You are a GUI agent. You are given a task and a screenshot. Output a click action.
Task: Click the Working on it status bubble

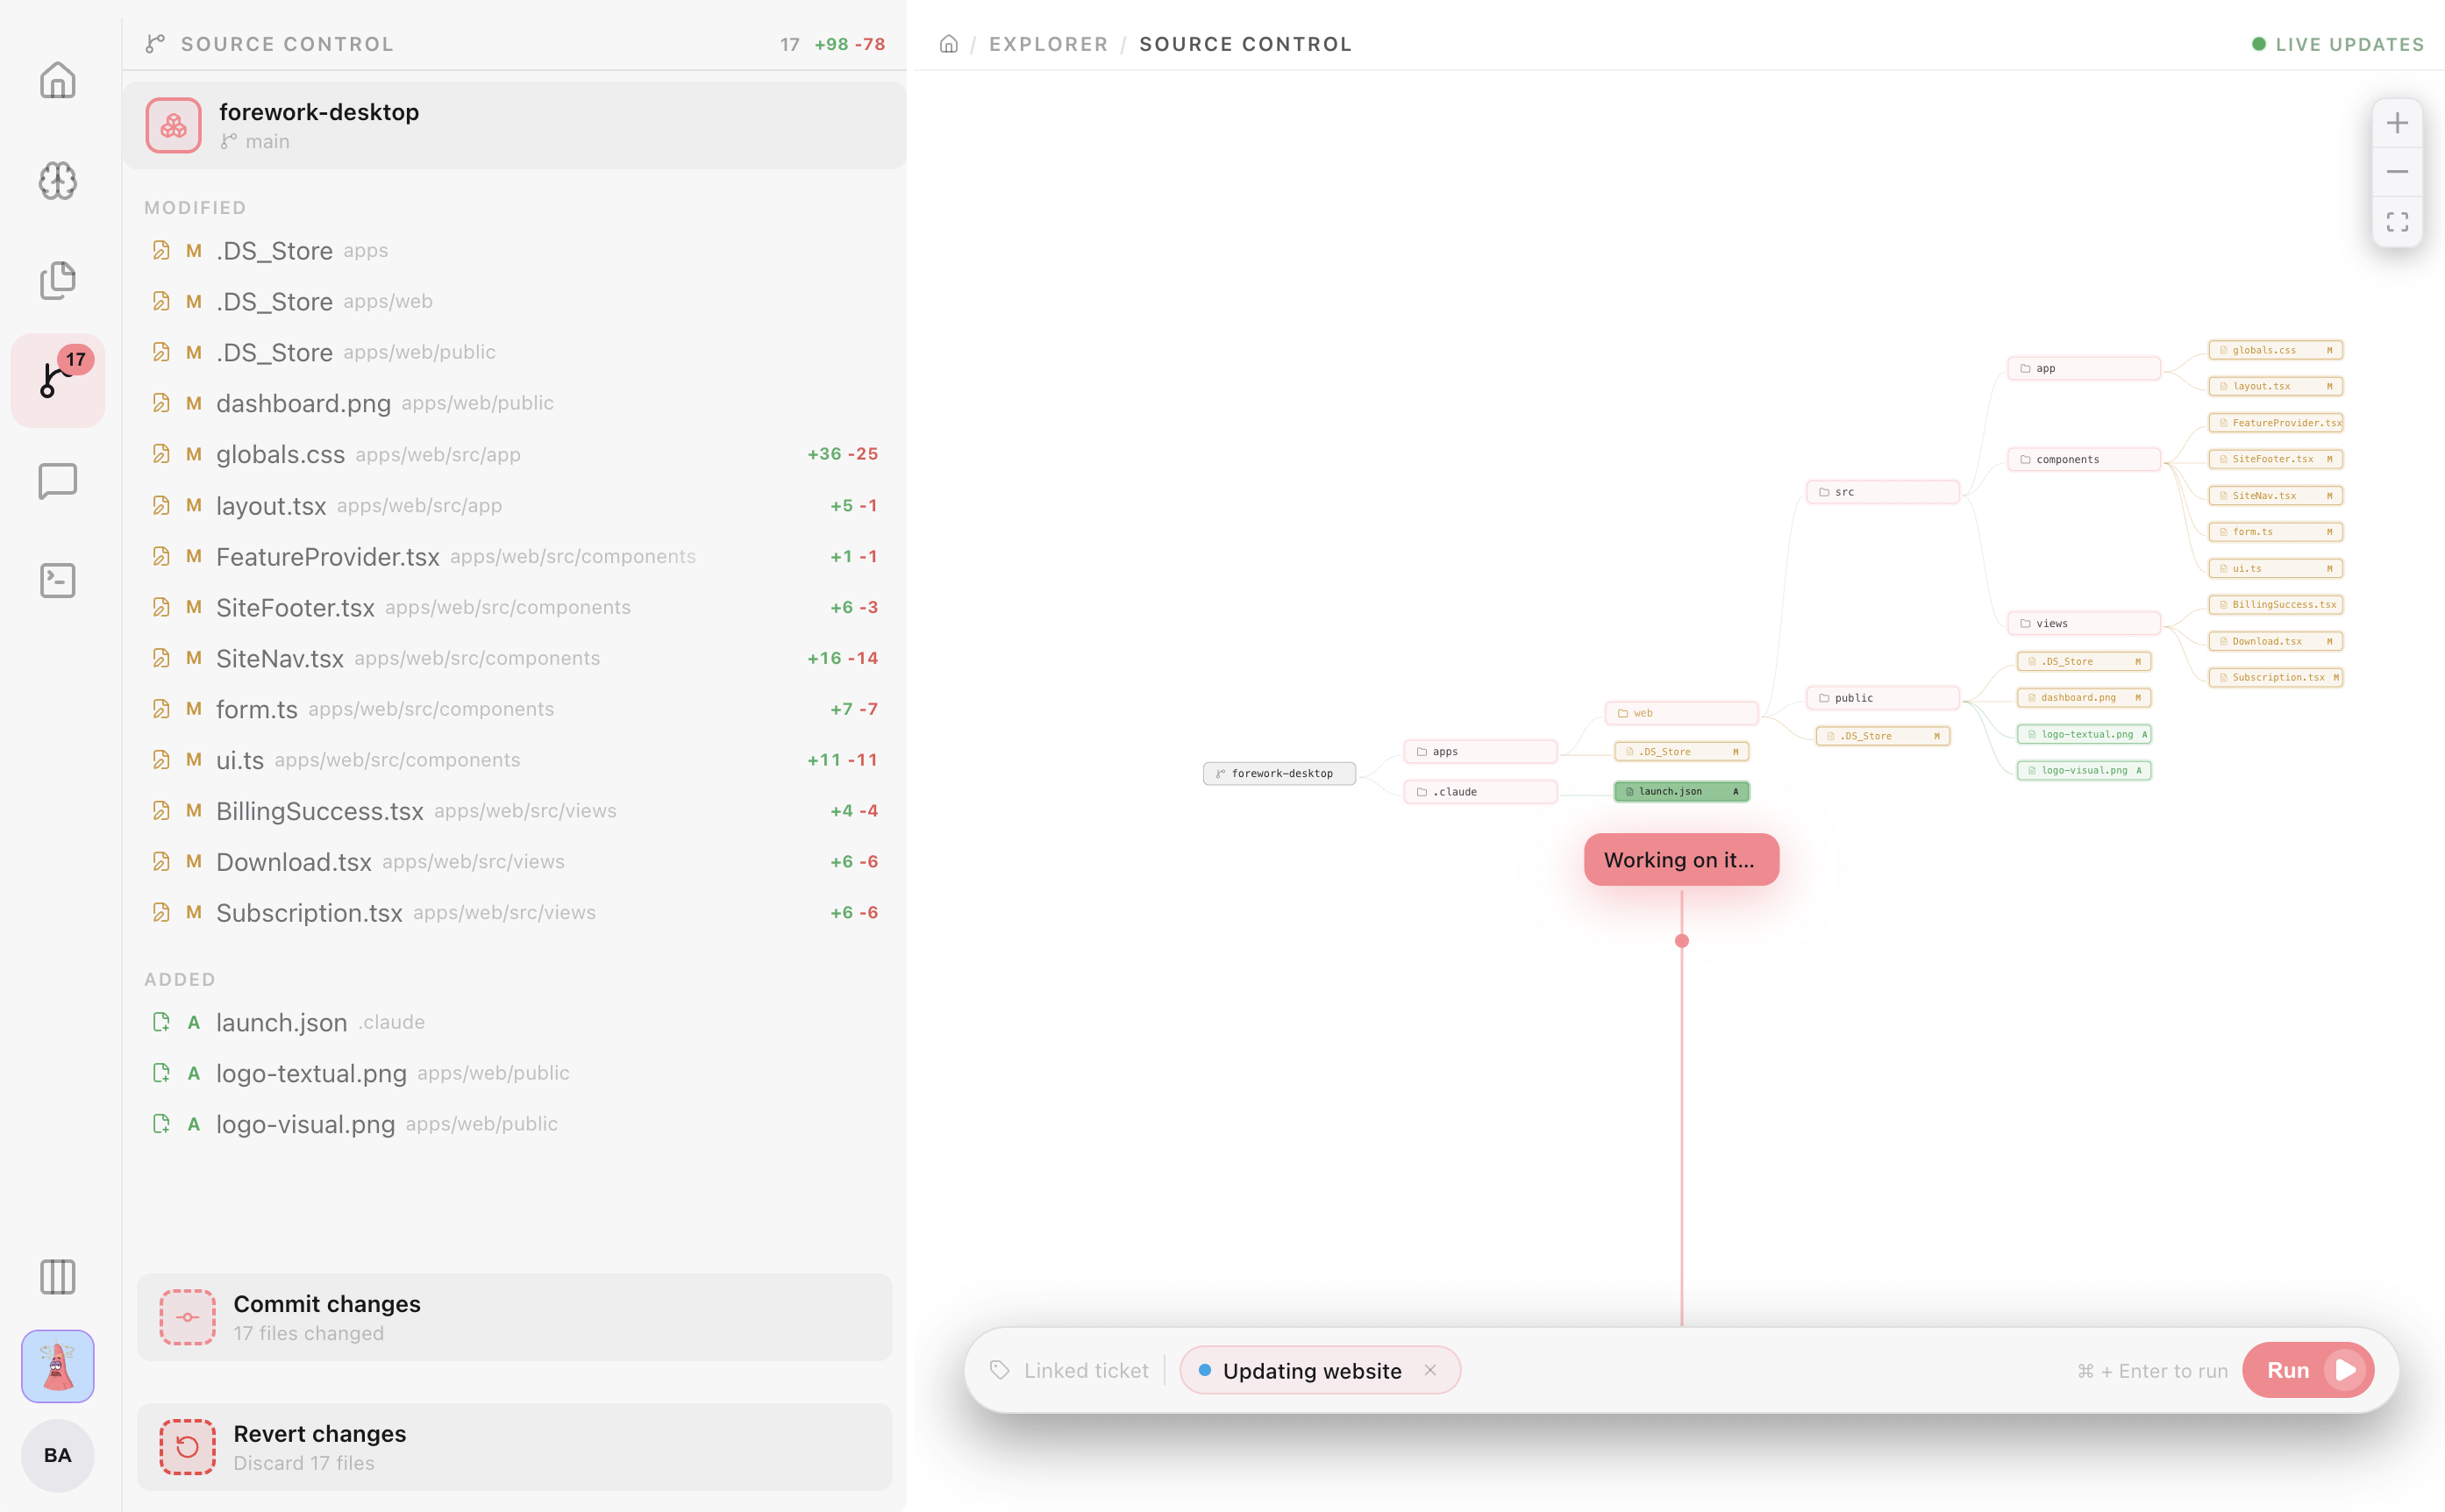click(x=1681, y=859)
